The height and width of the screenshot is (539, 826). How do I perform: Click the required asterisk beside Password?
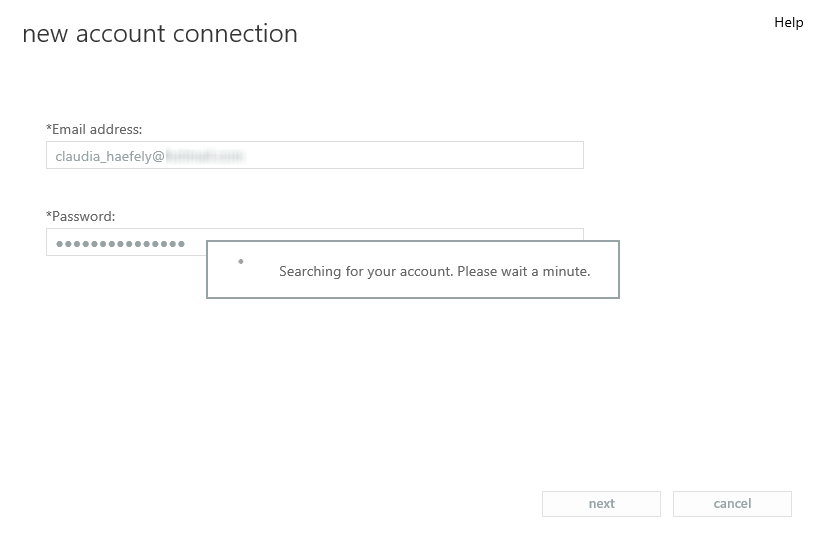click(49, 214)
